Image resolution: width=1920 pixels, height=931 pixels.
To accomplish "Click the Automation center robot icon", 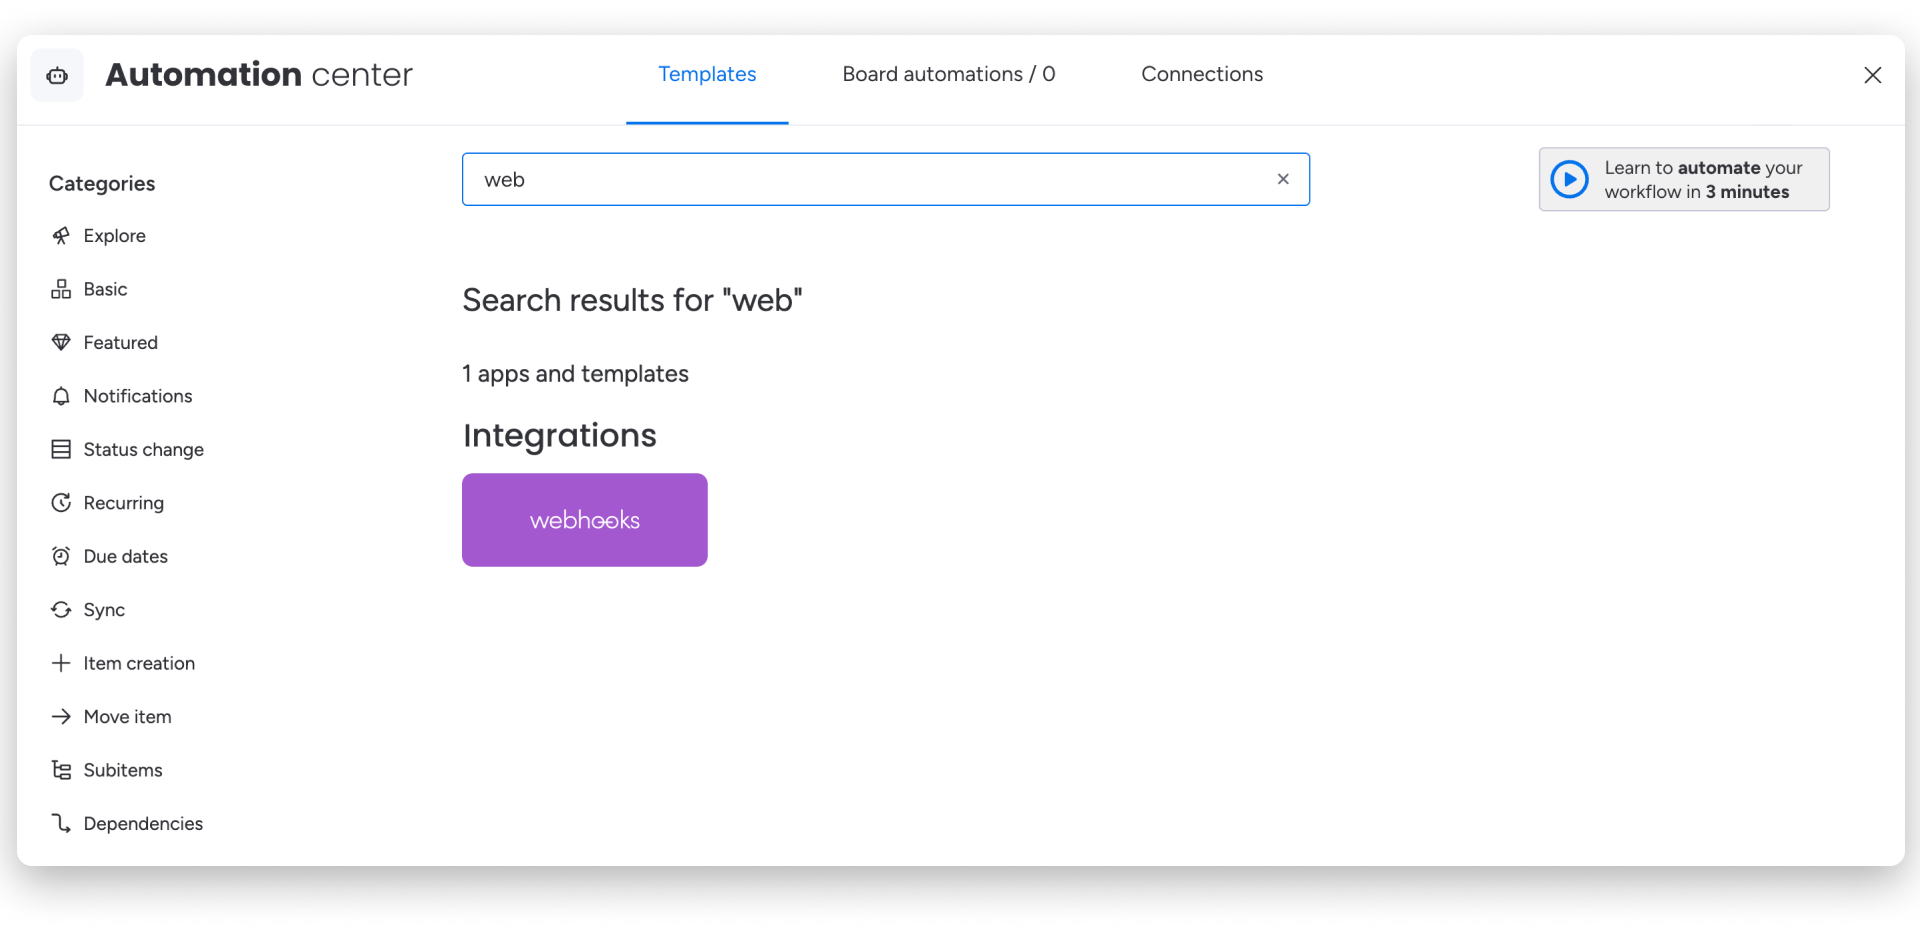I will tap(57, 75).
